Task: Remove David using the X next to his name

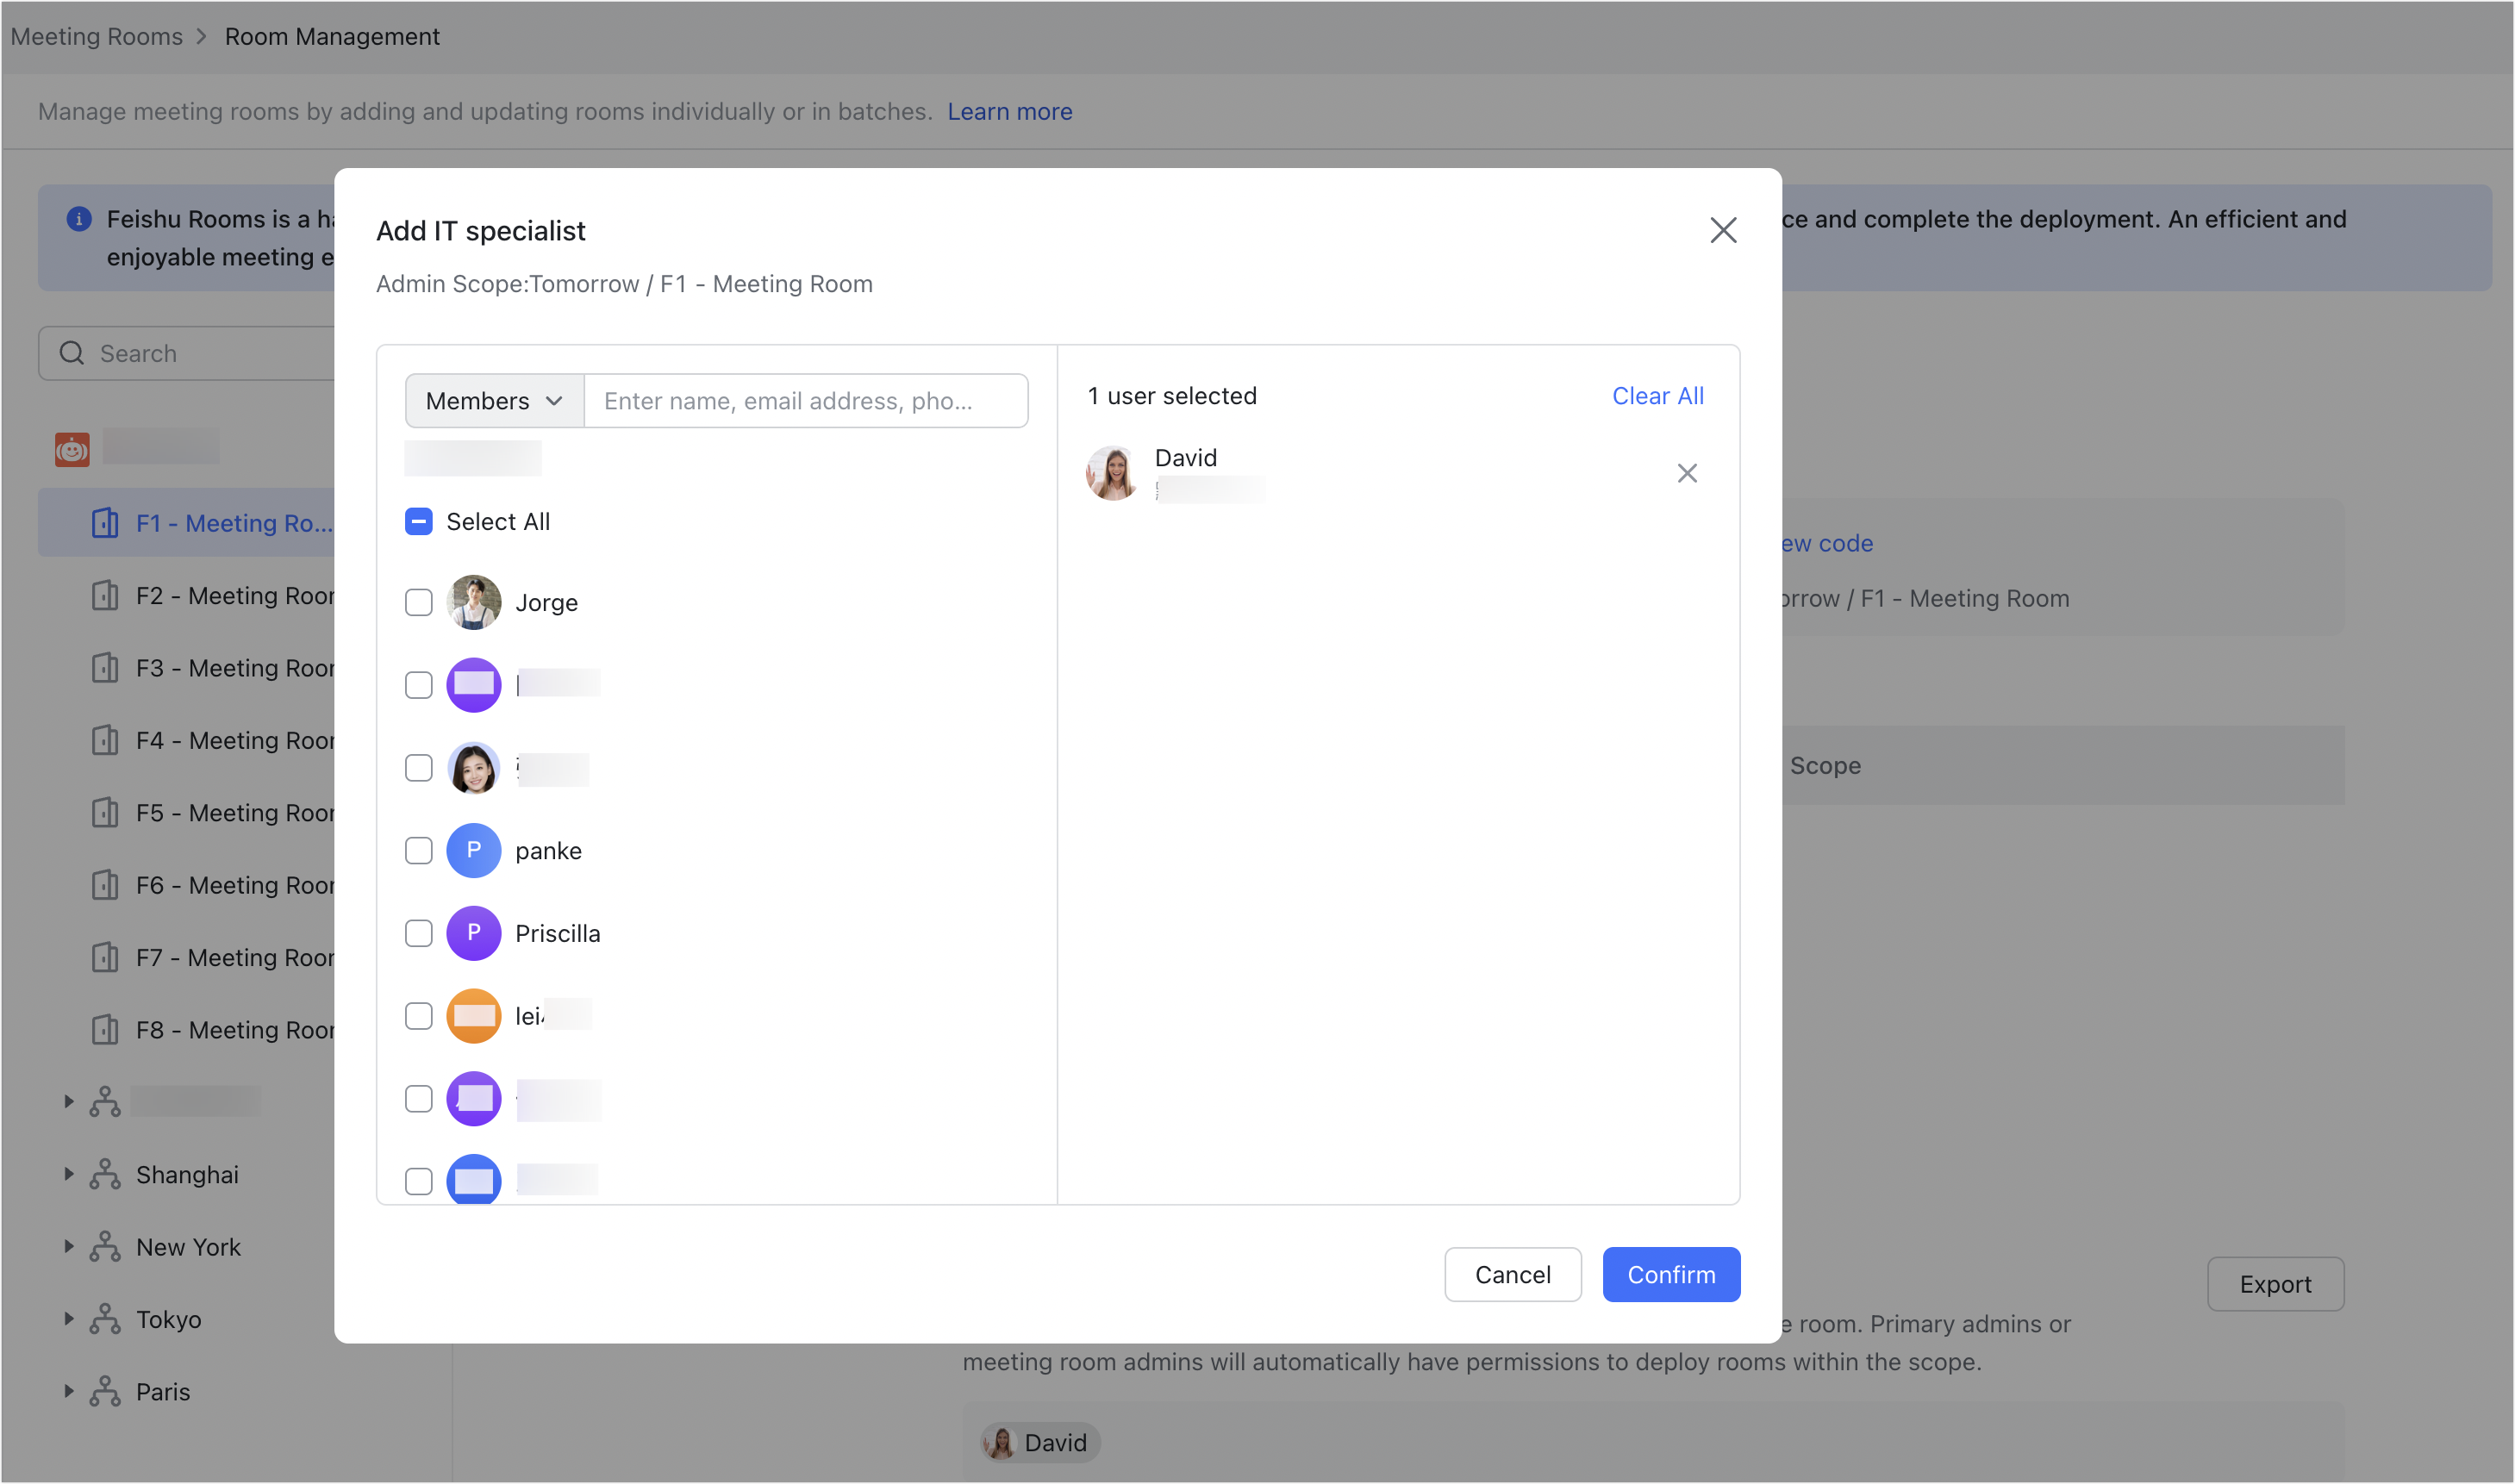Action: (1687, 472)
